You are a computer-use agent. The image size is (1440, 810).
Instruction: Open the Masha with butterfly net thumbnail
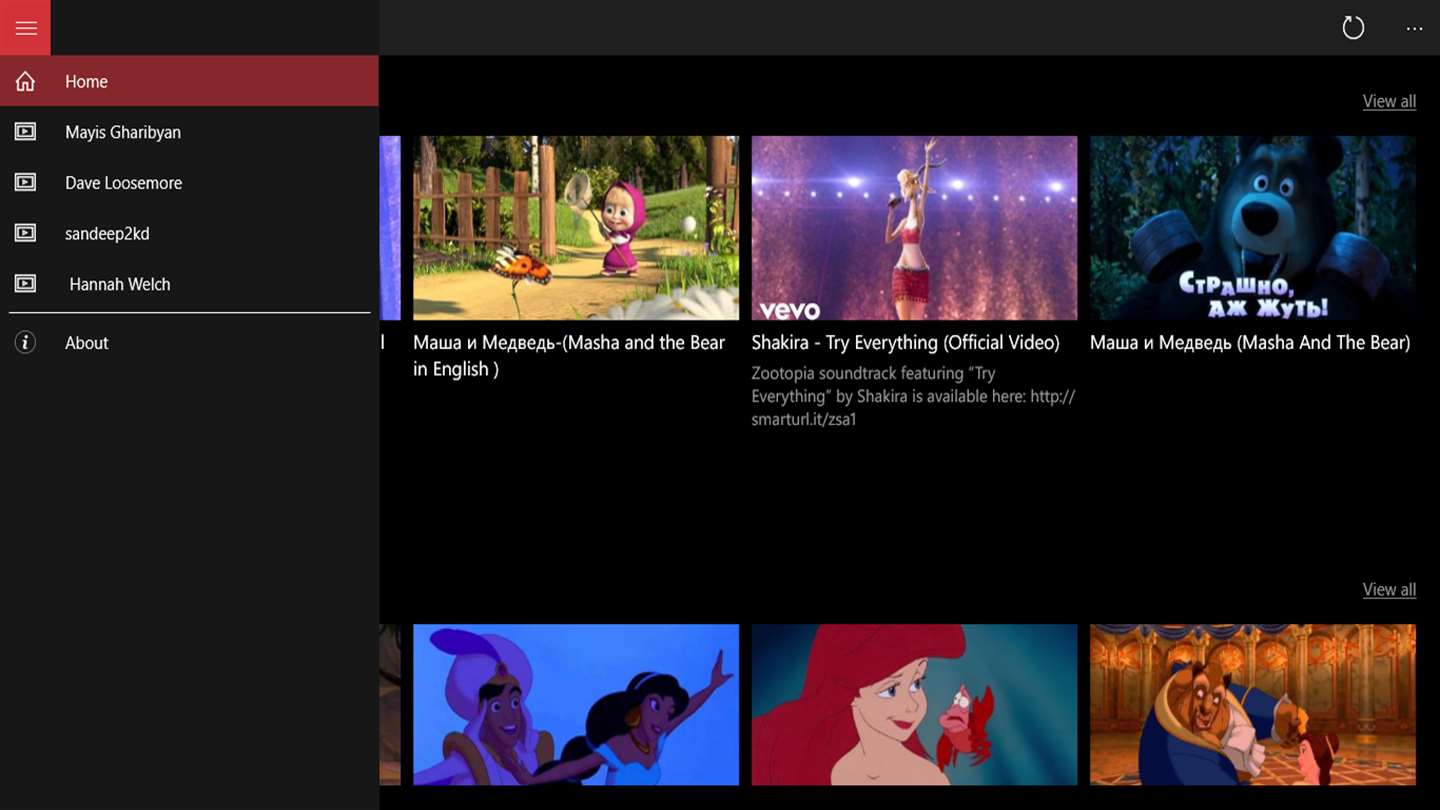click(576, 228)
